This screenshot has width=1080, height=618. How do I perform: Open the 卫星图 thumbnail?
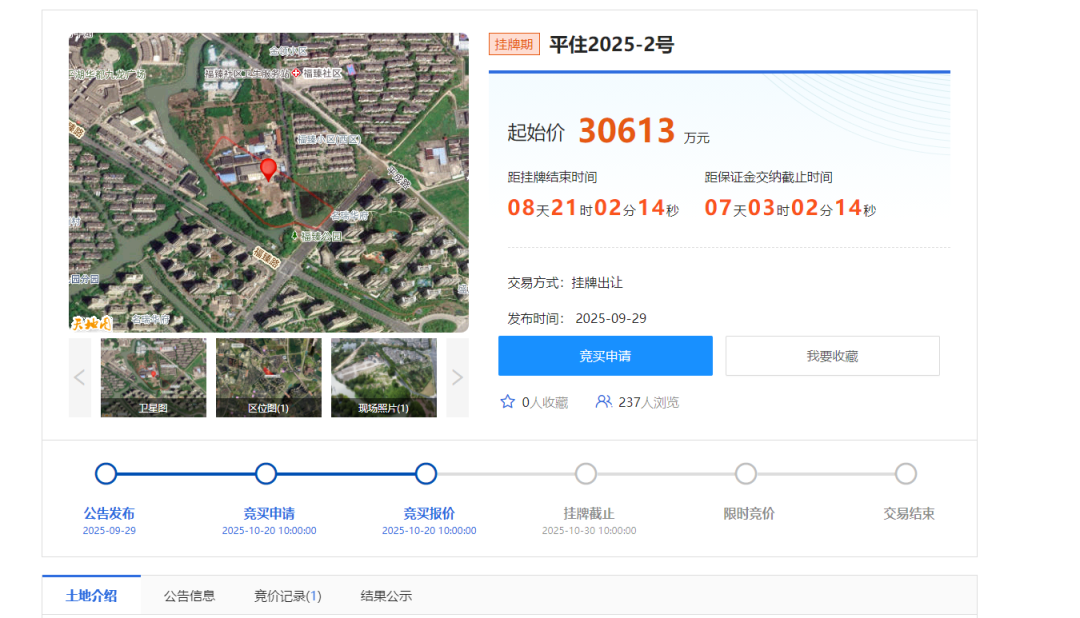(154, 377)
